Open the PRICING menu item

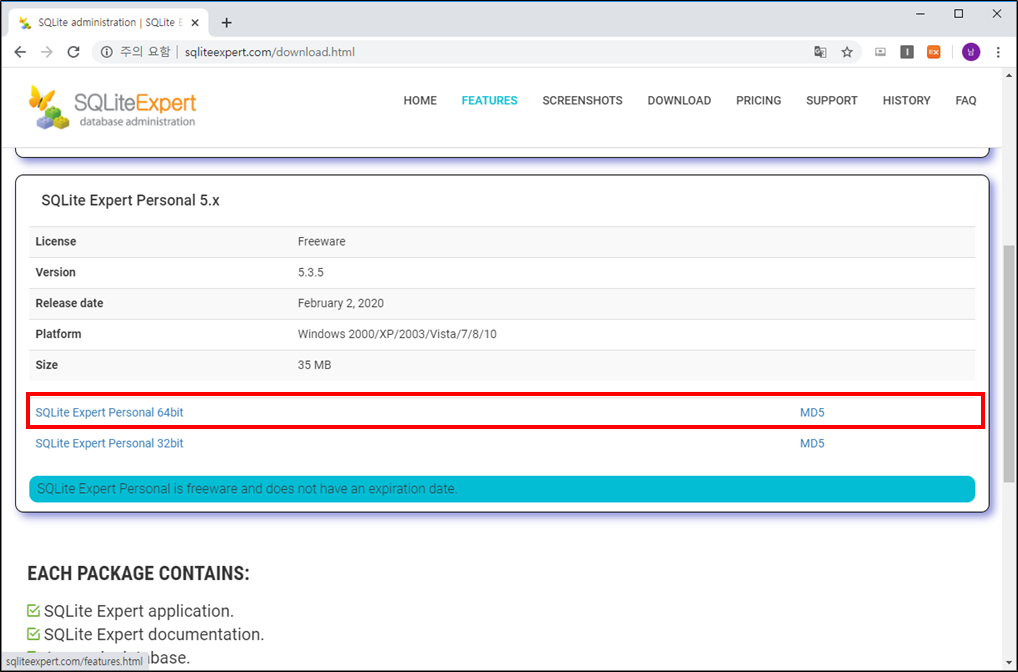[x=758, y=101]
